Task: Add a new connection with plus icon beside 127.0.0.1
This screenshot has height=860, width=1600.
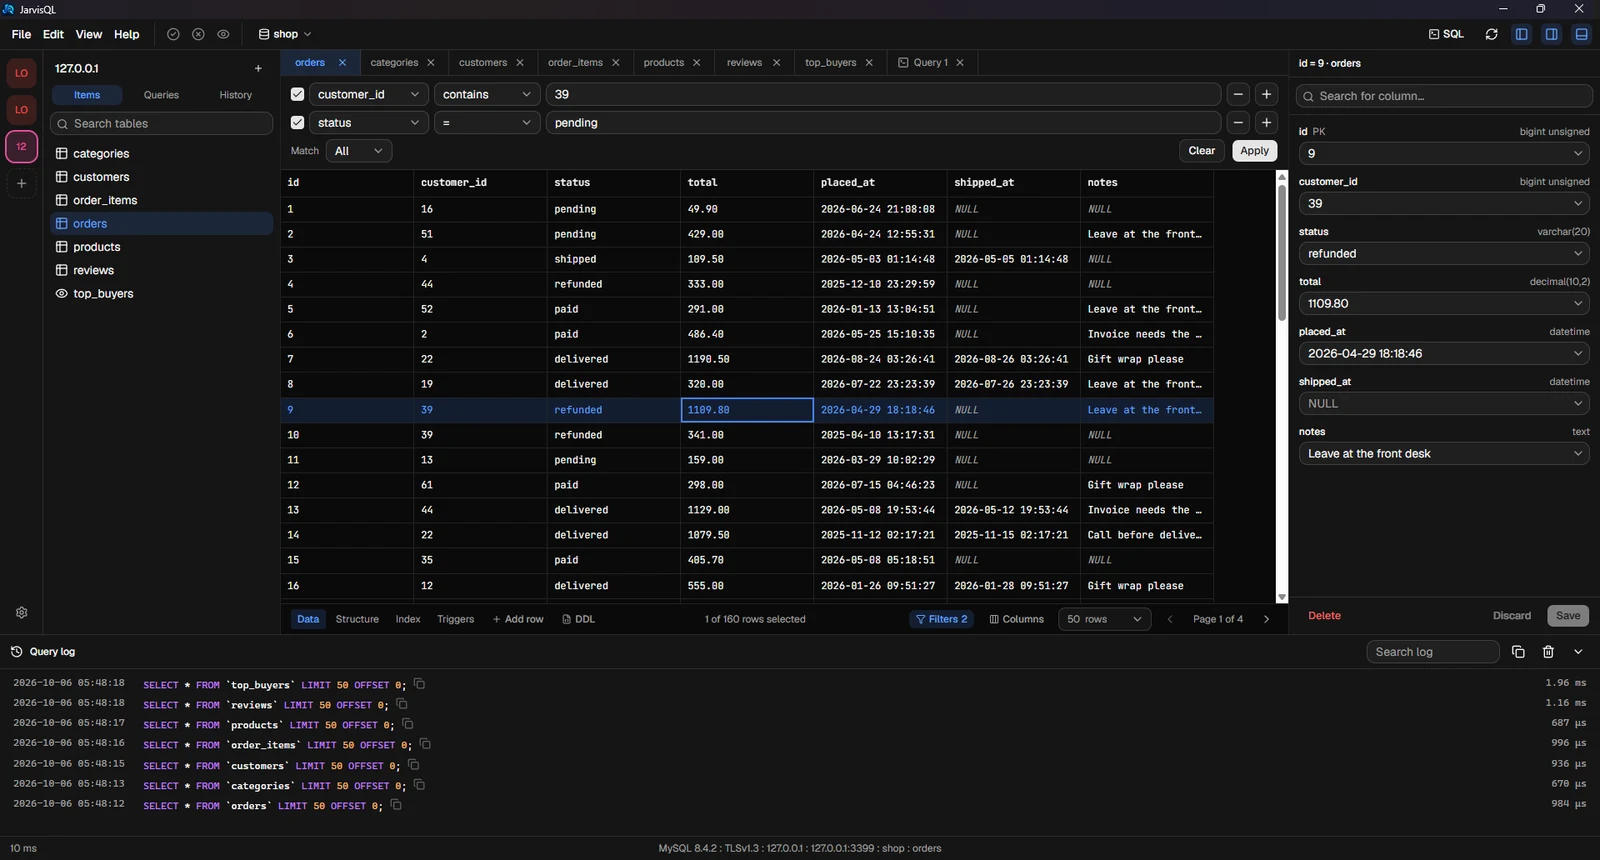Action: click(258, 69)
